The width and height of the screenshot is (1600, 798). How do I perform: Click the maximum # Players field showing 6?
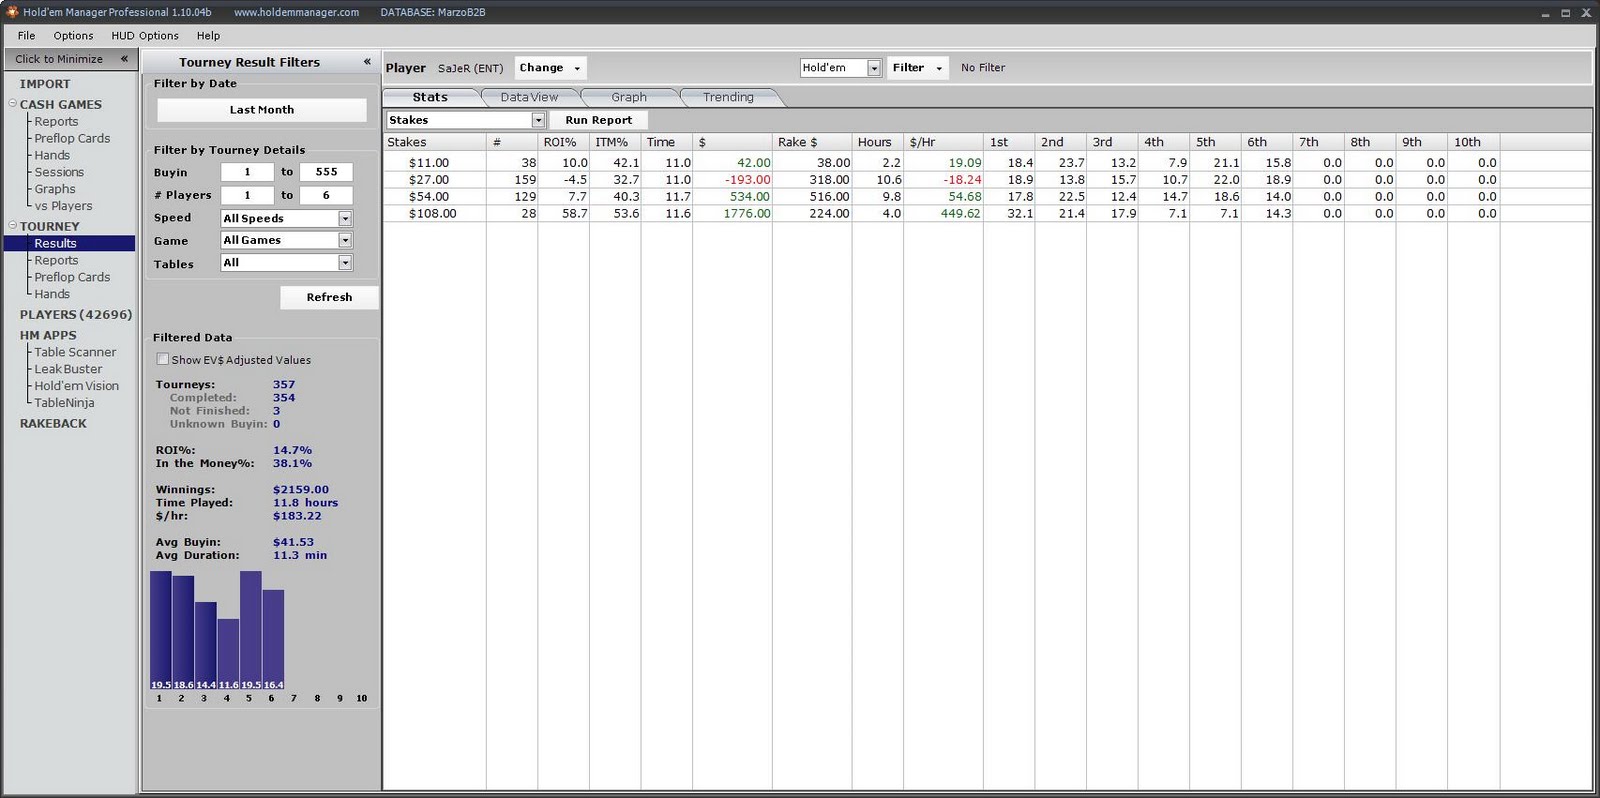click(326, 195)
